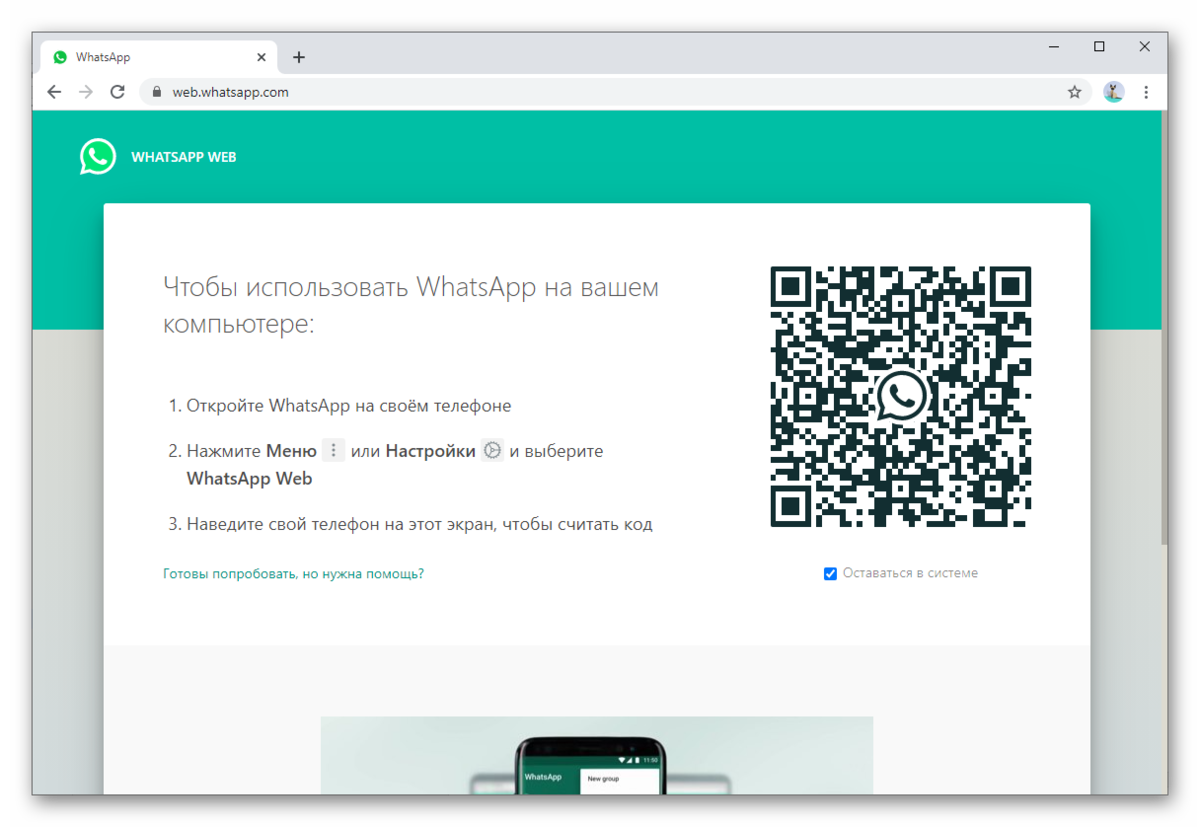Click the Настройки gear icon in instructions
This screenshot has width=1200, height=827.
[x=492, y=451]
